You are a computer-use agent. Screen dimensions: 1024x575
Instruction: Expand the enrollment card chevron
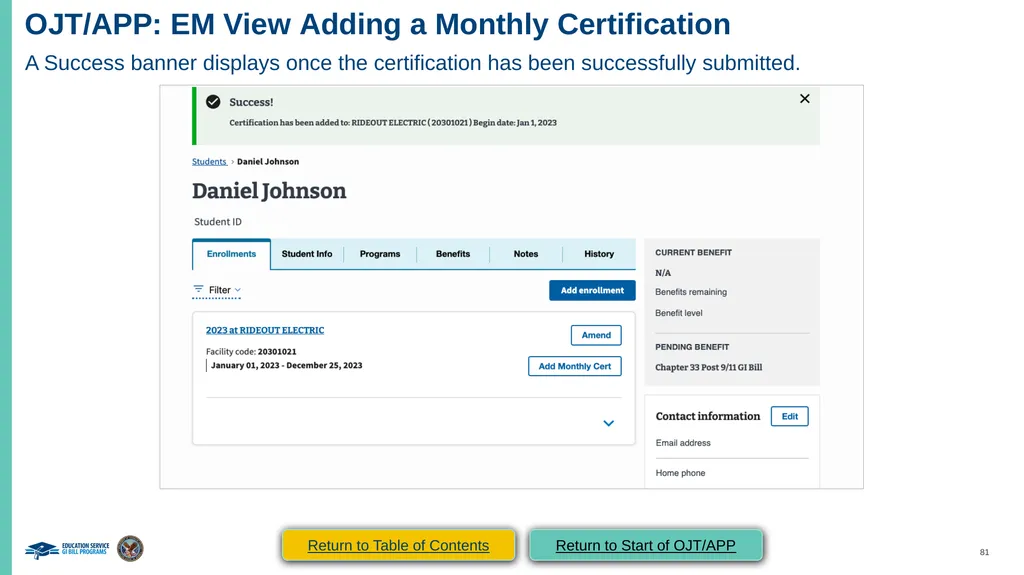click(609, 423)
